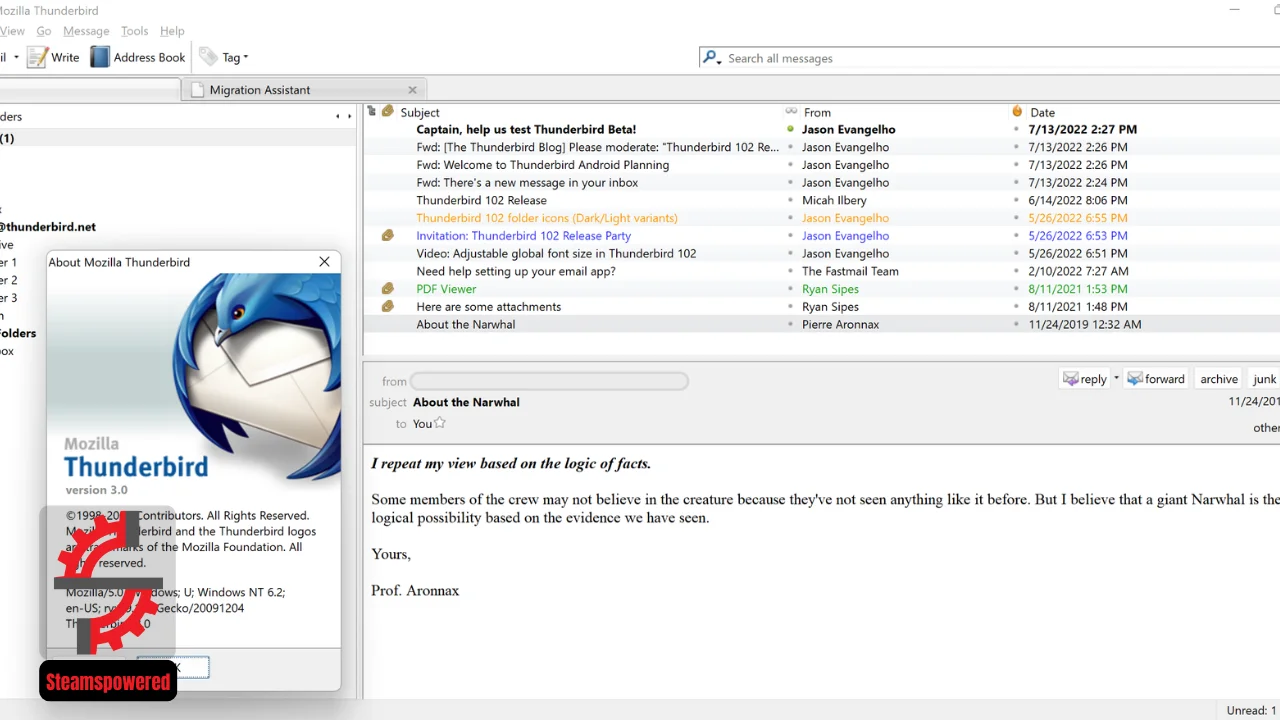Mark message with junk button
Image resolution: width=1280 pixels, height=720 pixels.
(x=1265, y=379)
